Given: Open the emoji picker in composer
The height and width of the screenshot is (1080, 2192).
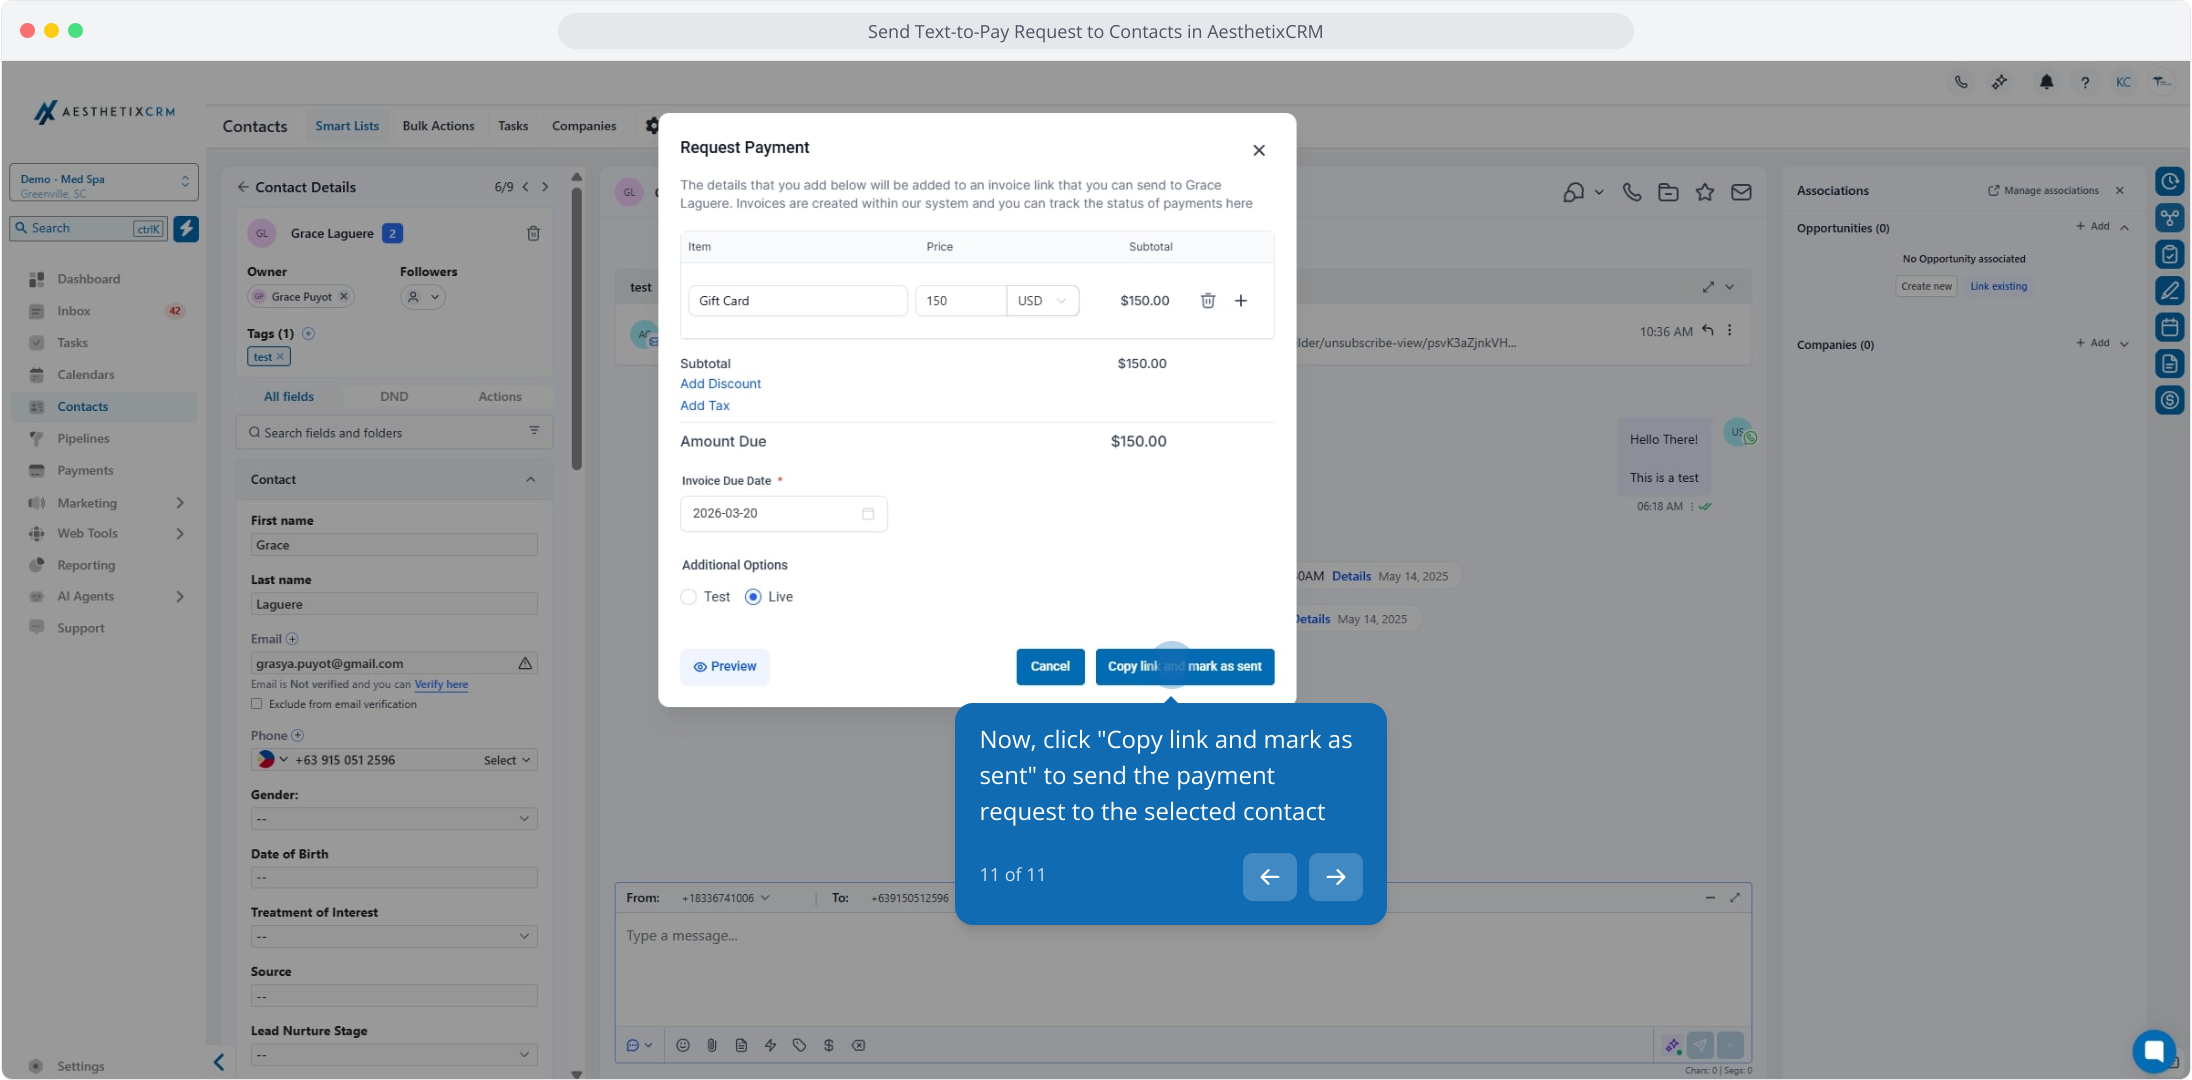Looking at the screenshot, I should [683, 1045].
